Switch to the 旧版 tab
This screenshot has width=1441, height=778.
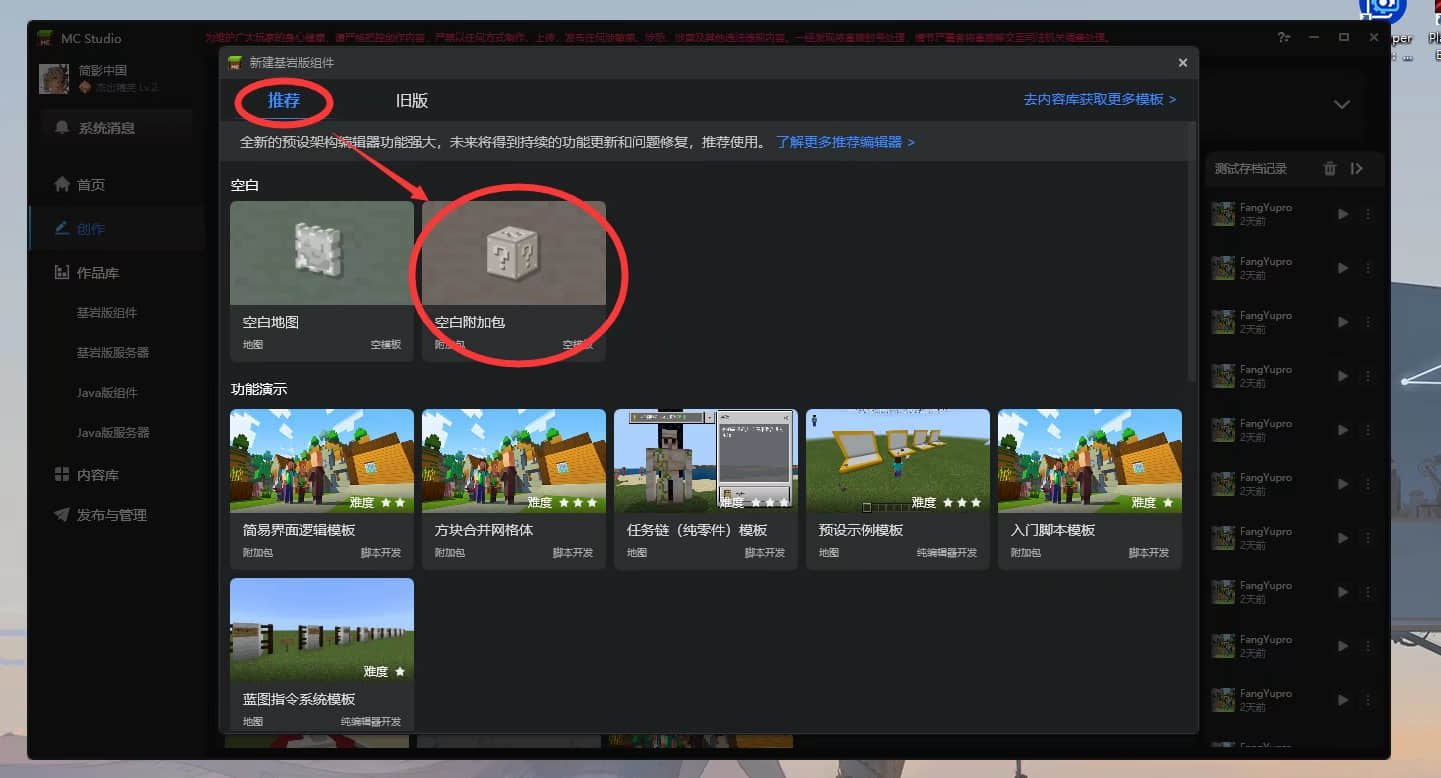(412, 101)
